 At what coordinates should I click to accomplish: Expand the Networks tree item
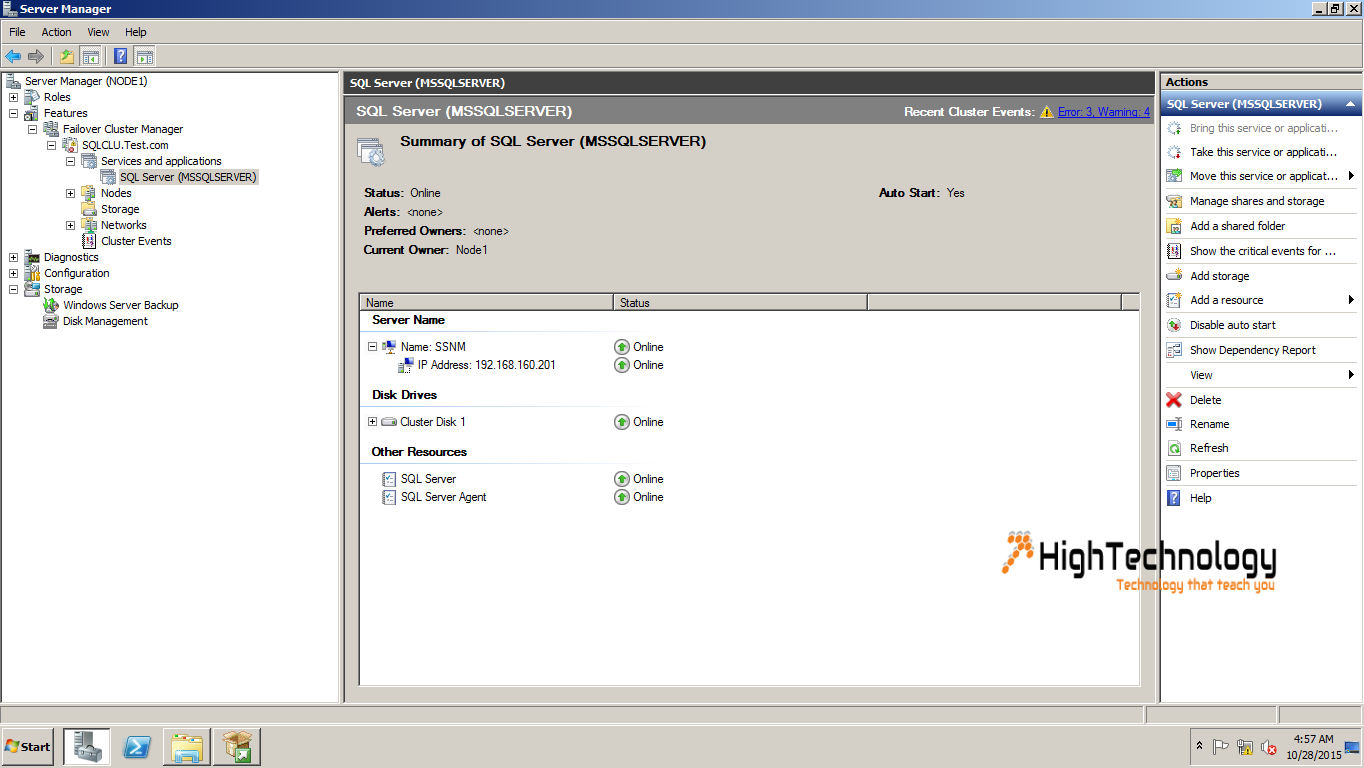70,225
